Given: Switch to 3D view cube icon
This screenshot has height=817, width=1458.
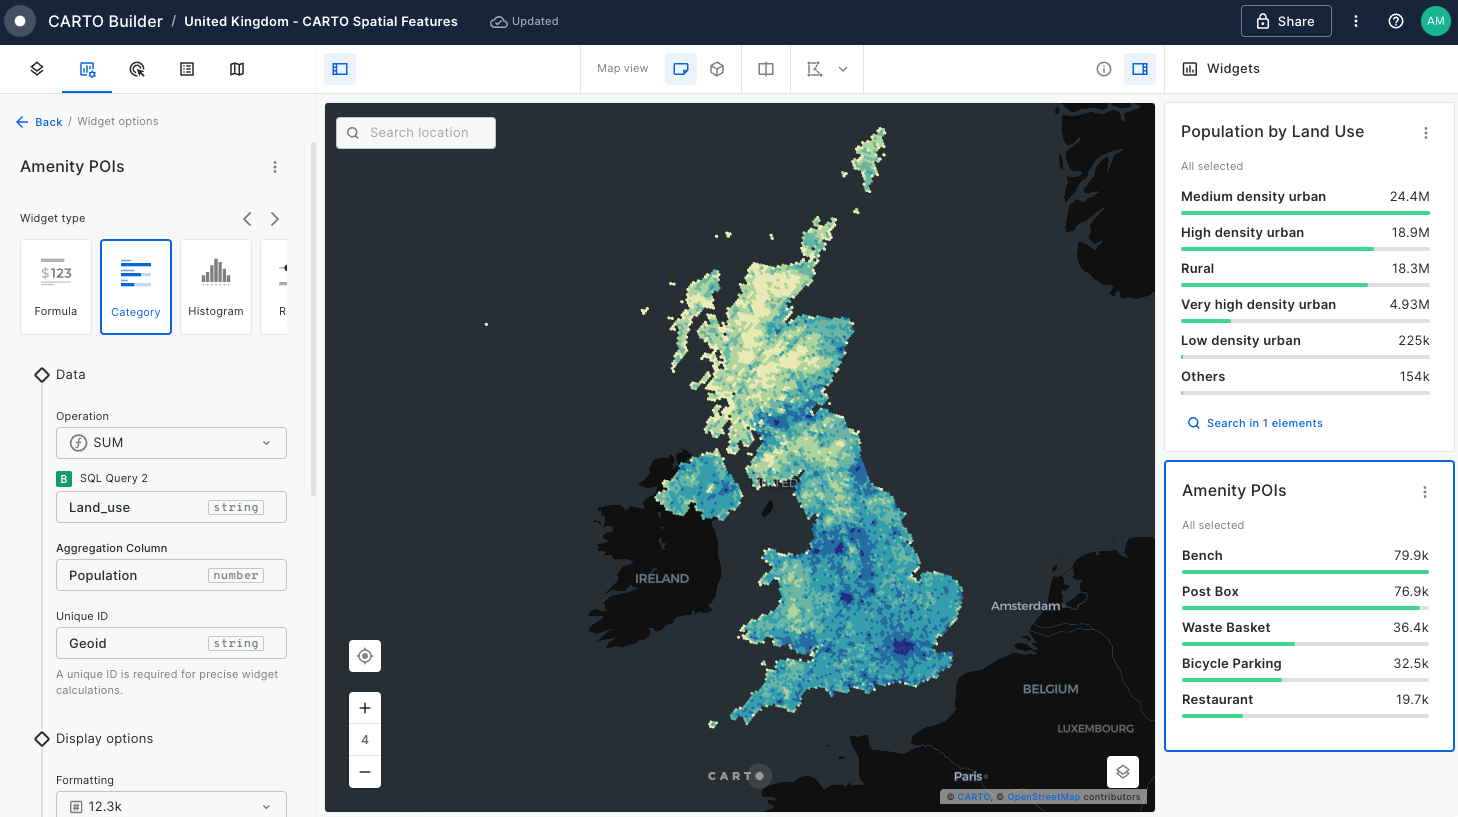Looking at the screenshot, I should pyautogui.click(x=717, y=69).
